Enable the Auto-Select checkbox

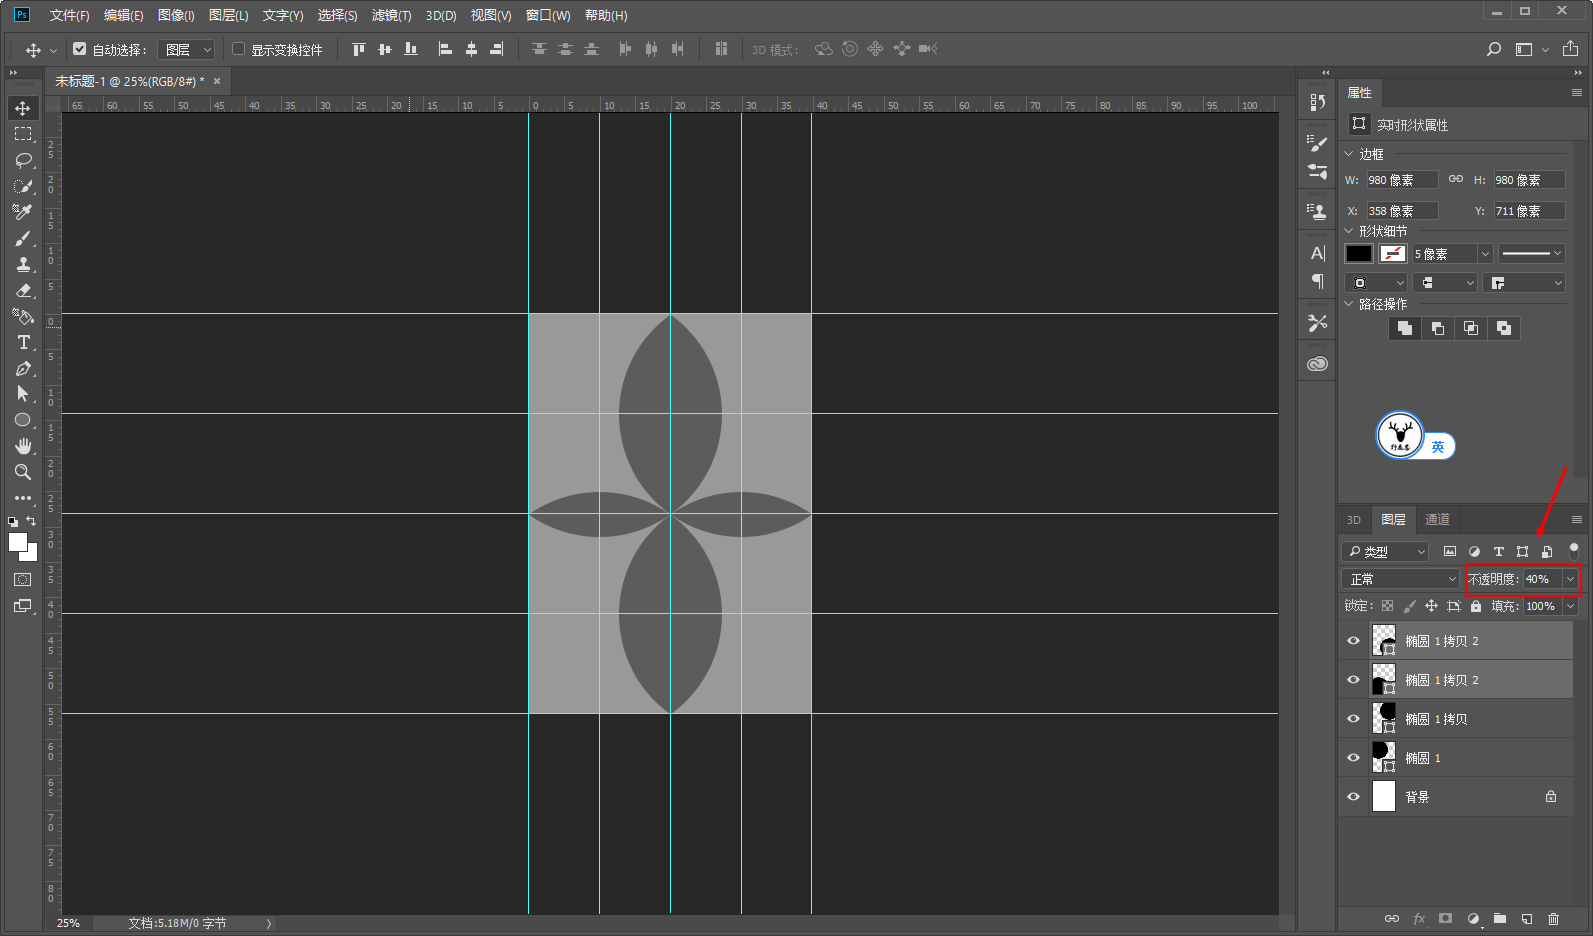(x=80, y=49)
